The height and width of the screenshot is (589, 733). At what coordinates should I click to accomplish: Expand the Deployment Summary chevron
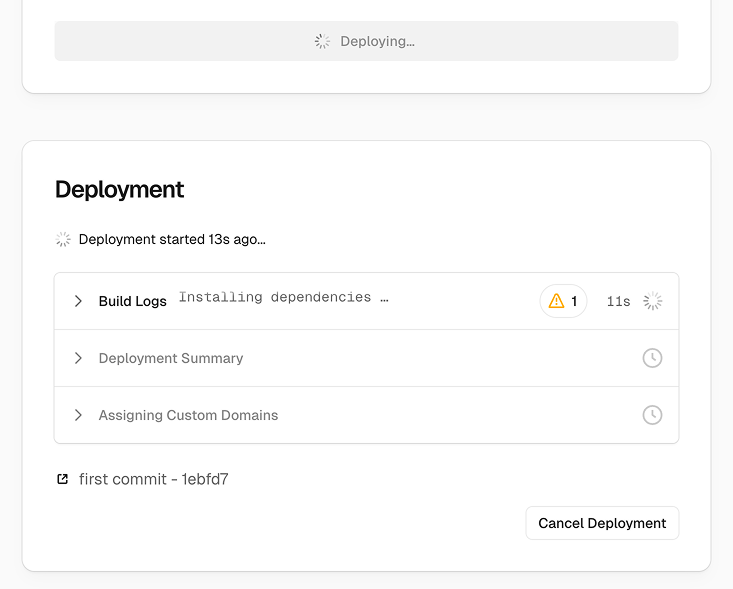pyautogui.click(x=78, y=358)
